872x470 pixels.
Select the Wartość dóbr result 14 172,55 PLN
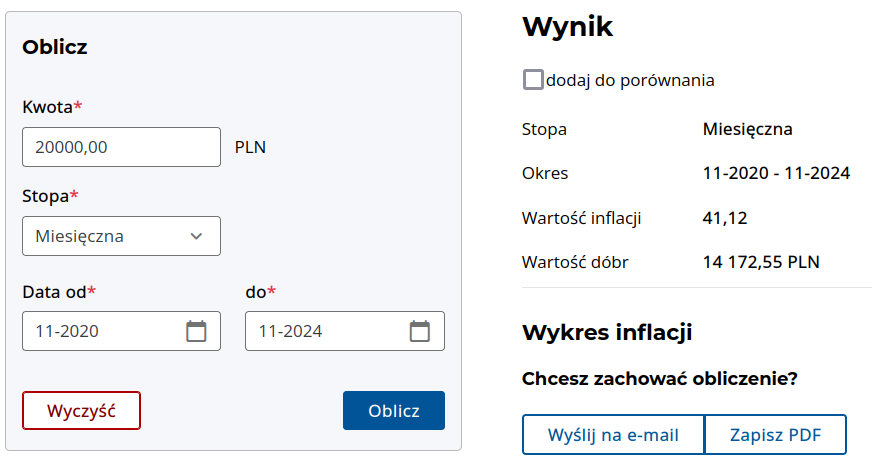click(x=761, y=263)
